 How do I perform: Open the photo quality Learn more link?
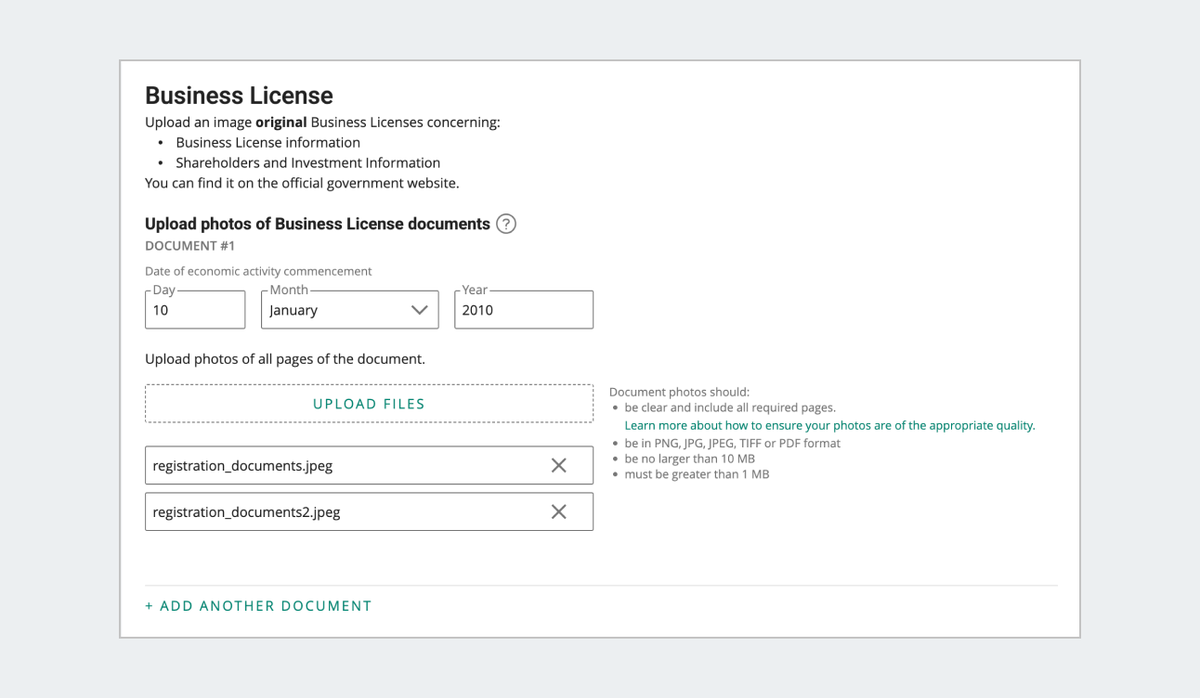[829, 425]
